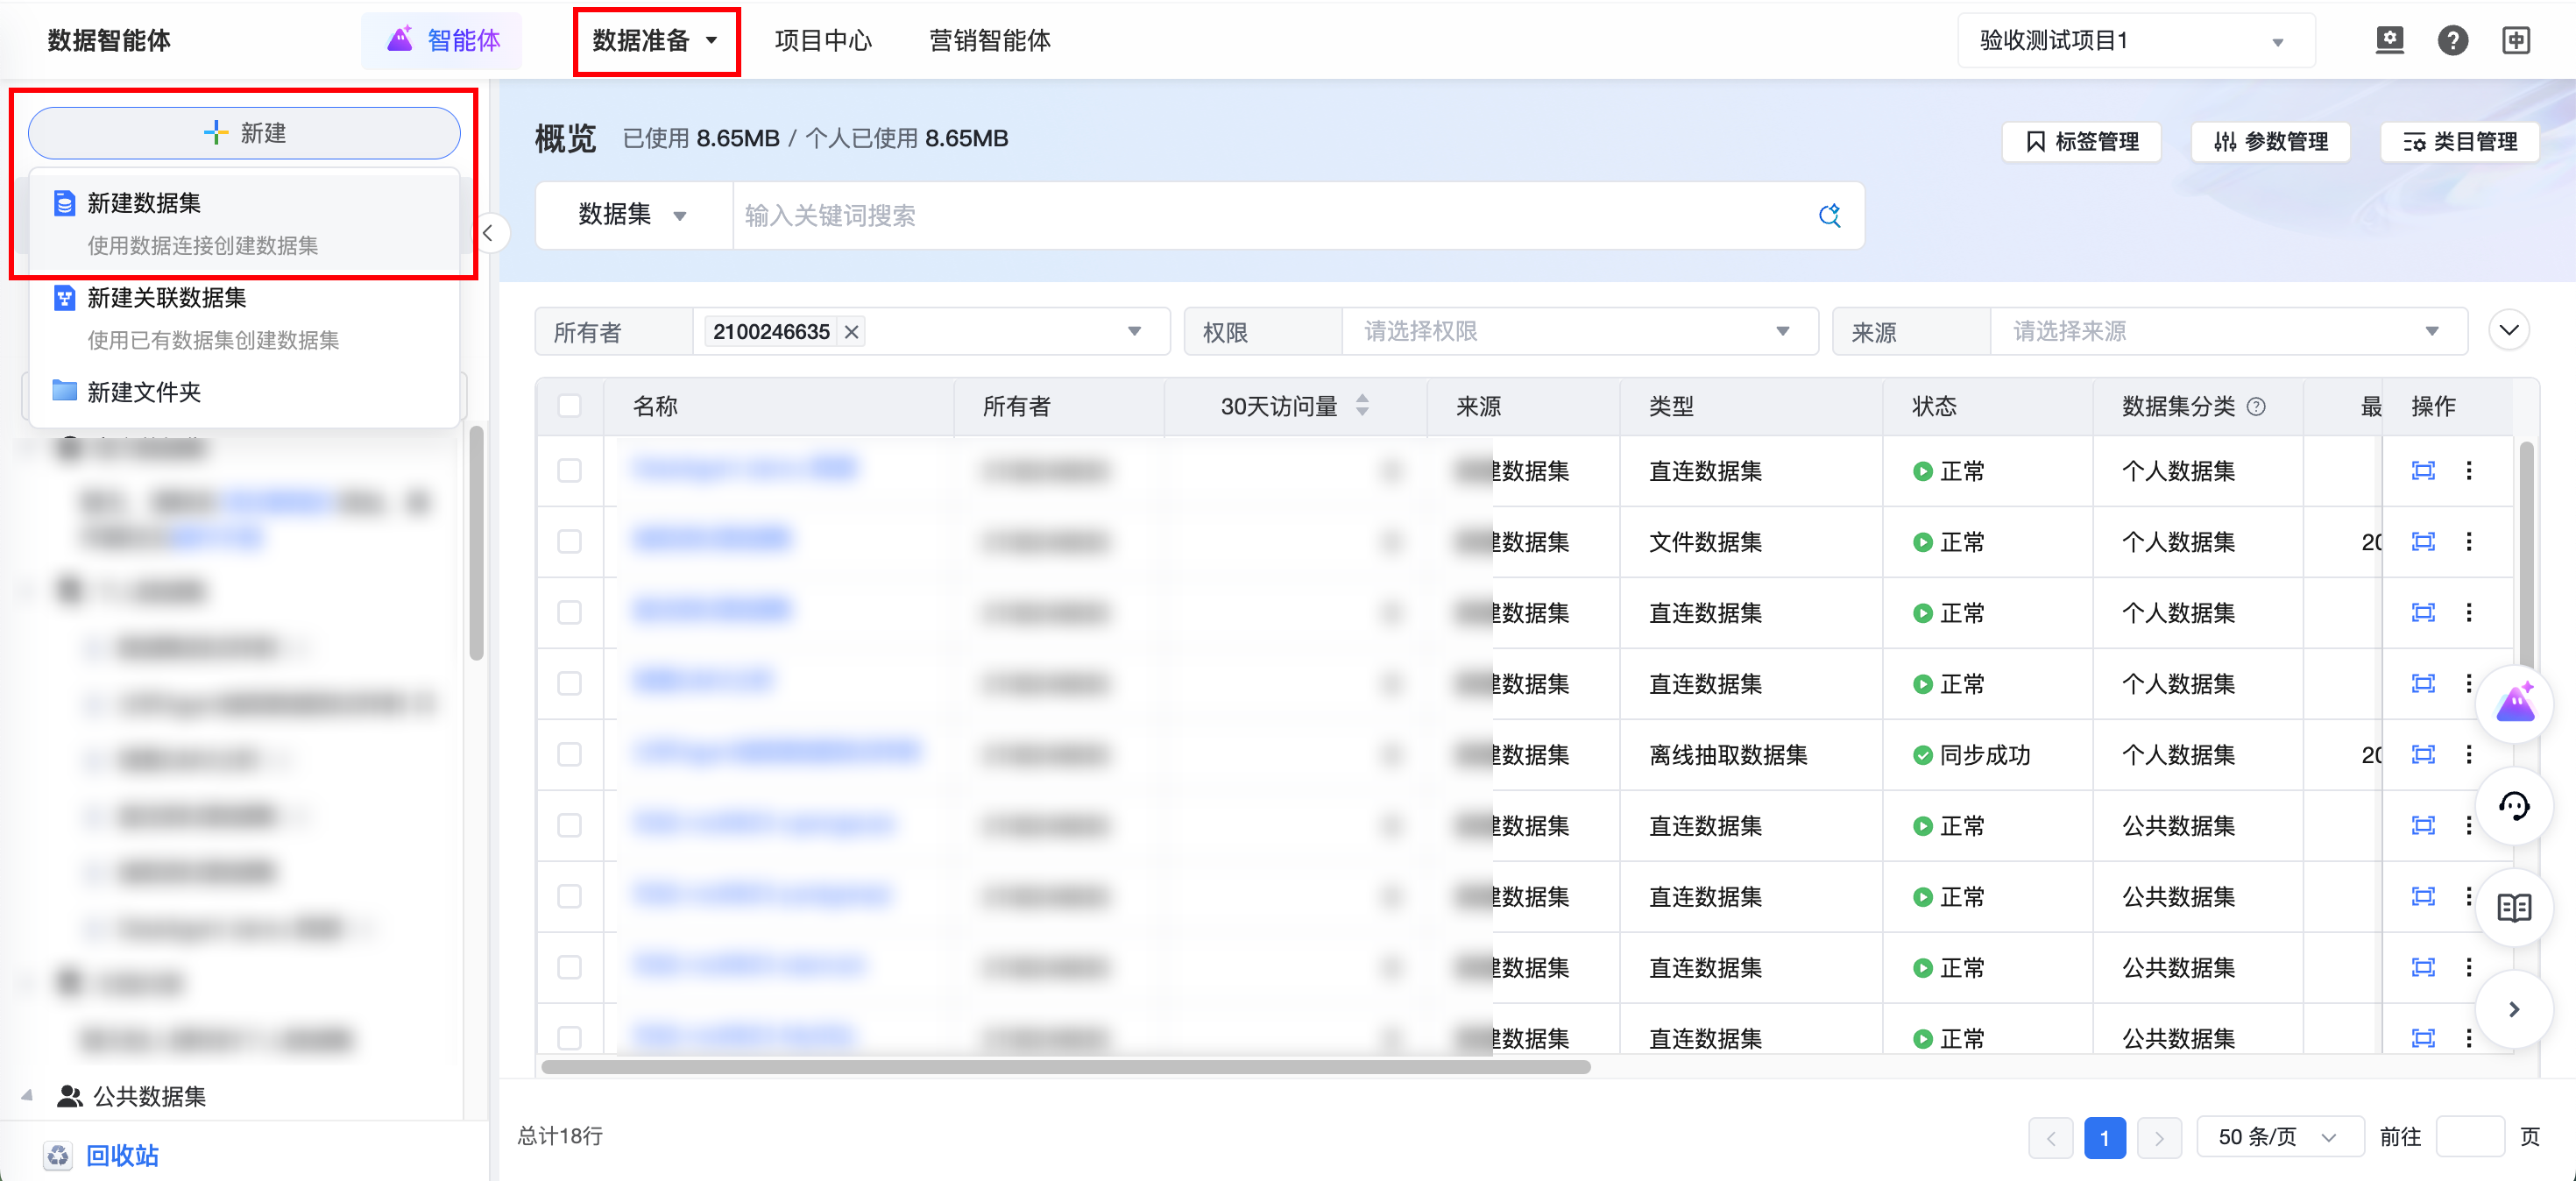Open the Recycle Bin (回收站)
Screen dimensions: 2576x1181
pyautogui.click(x=121, y=1155)
